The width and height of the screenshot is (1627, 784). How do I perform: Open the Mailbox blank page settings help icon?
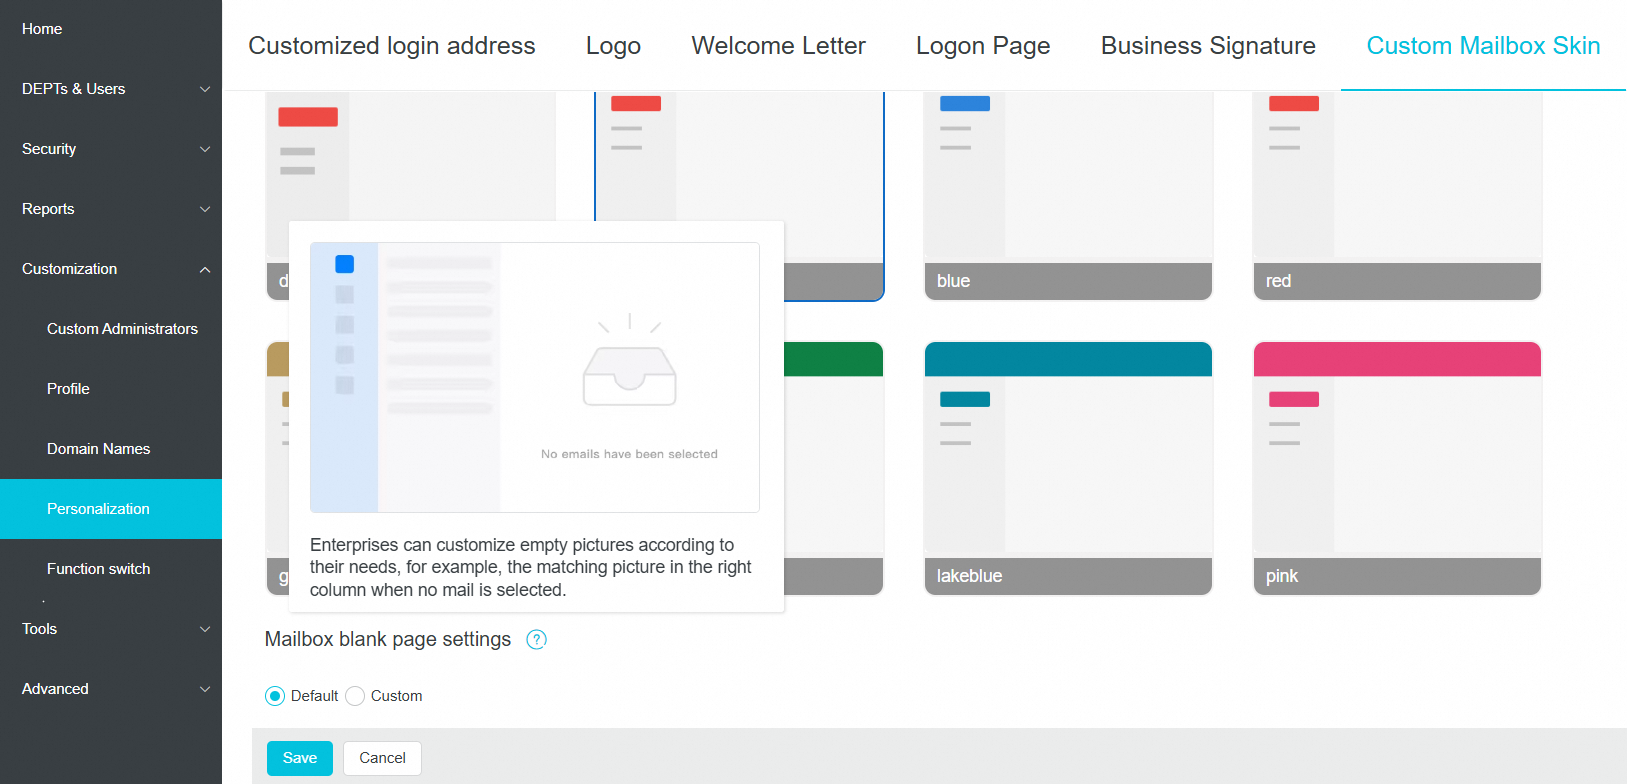(536, 640)
